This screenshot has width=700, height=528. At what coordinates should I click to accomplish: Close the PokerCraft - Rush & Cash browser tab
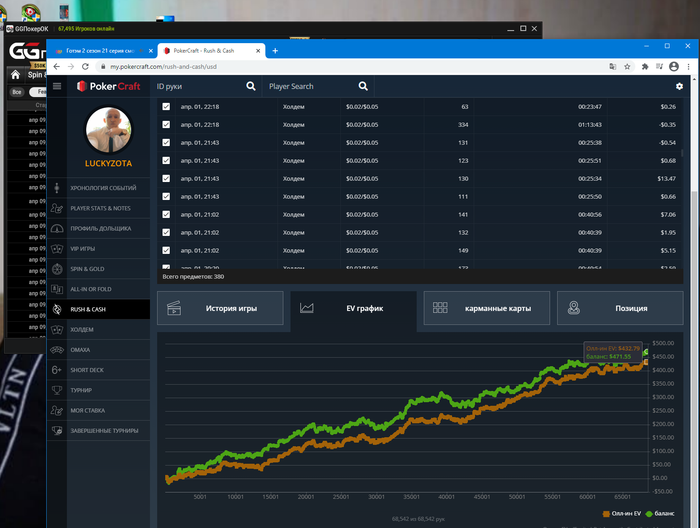pos(258,51)
